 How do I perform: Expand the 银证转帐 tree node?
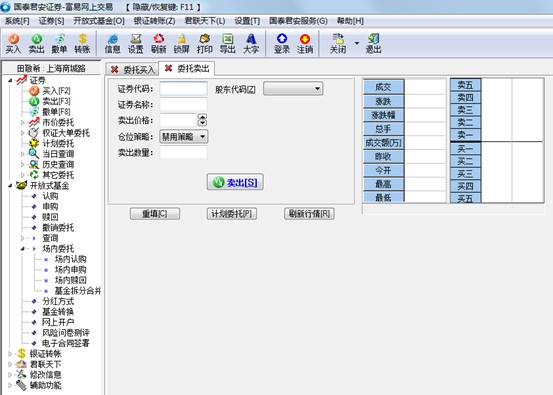tap(10, 354)
